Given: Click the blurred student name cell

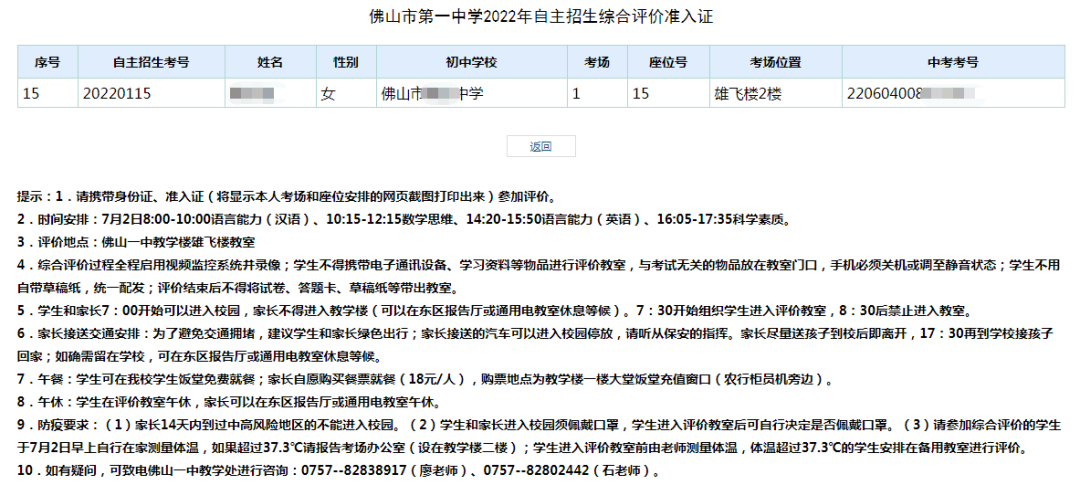Looking at the screenshot, I should click(252, 94).
